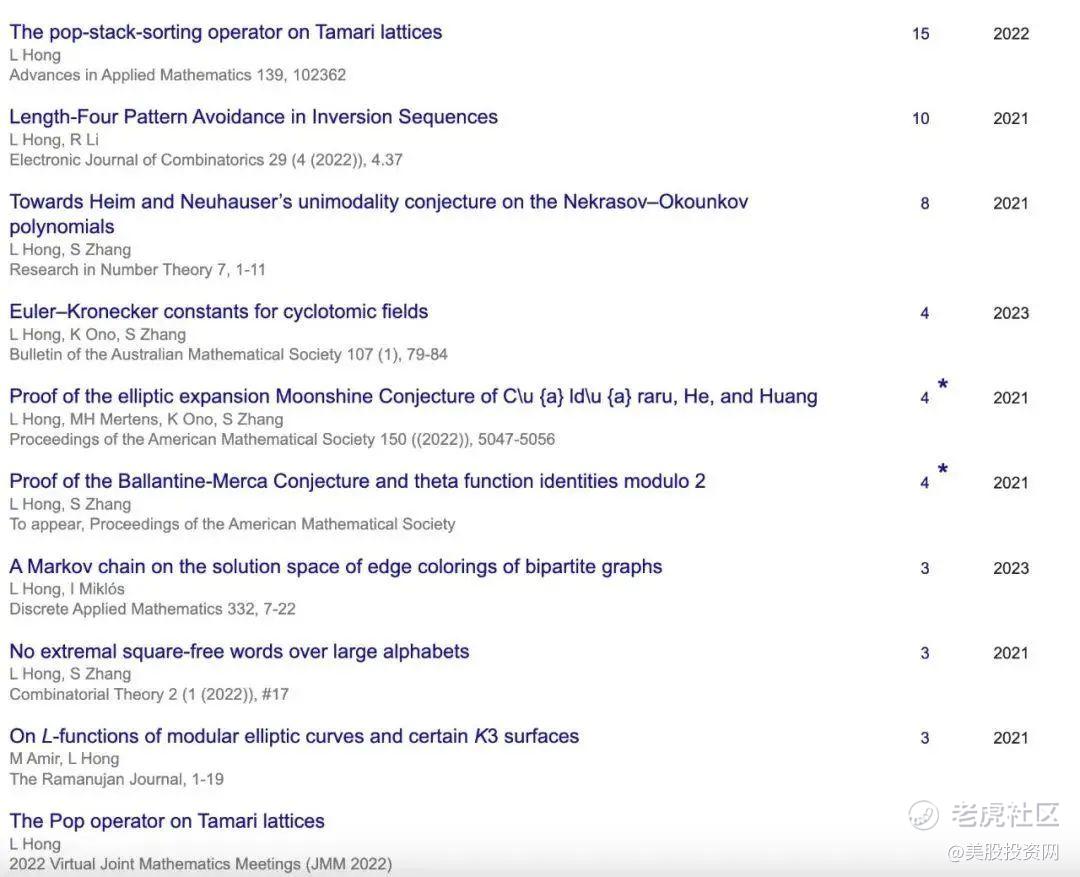View the 3 citations of K3 surfaces paper
Image resolution: width=1080 pixels, height=877 pixels.
(x=924, y=739)
